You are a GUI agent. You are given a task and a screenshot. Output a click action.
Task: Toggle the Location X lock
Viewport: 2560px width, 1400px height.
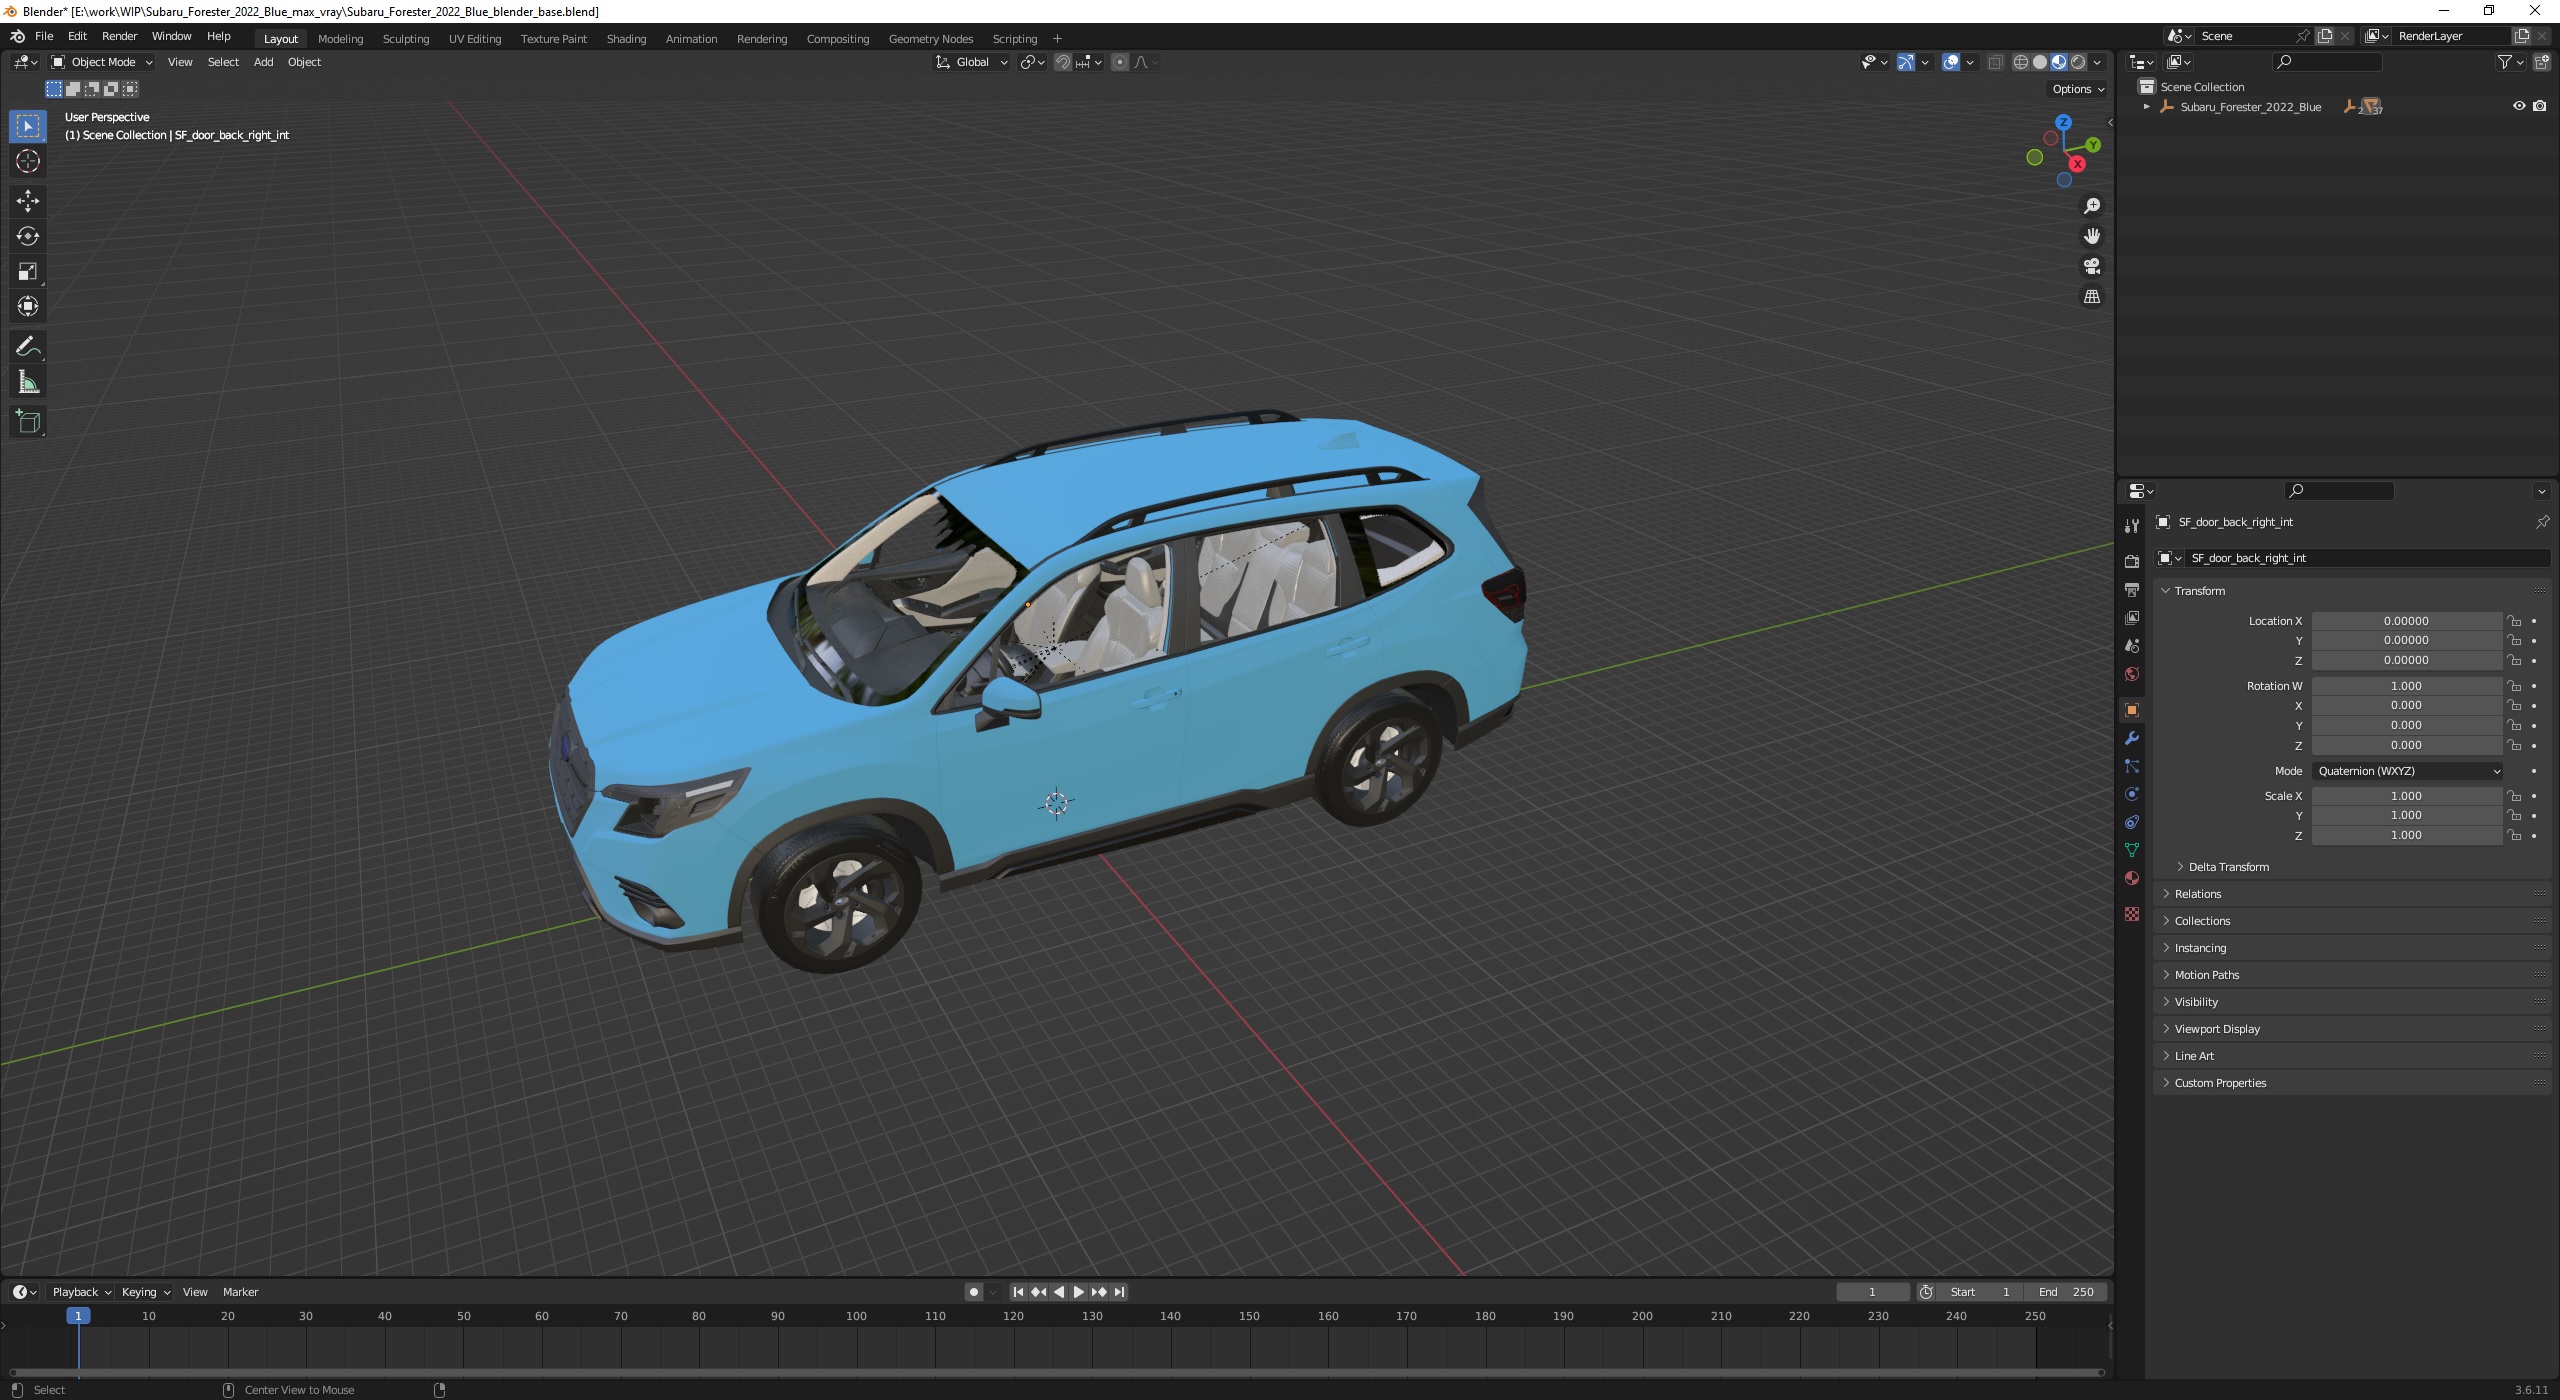[x=2514, y=621]
